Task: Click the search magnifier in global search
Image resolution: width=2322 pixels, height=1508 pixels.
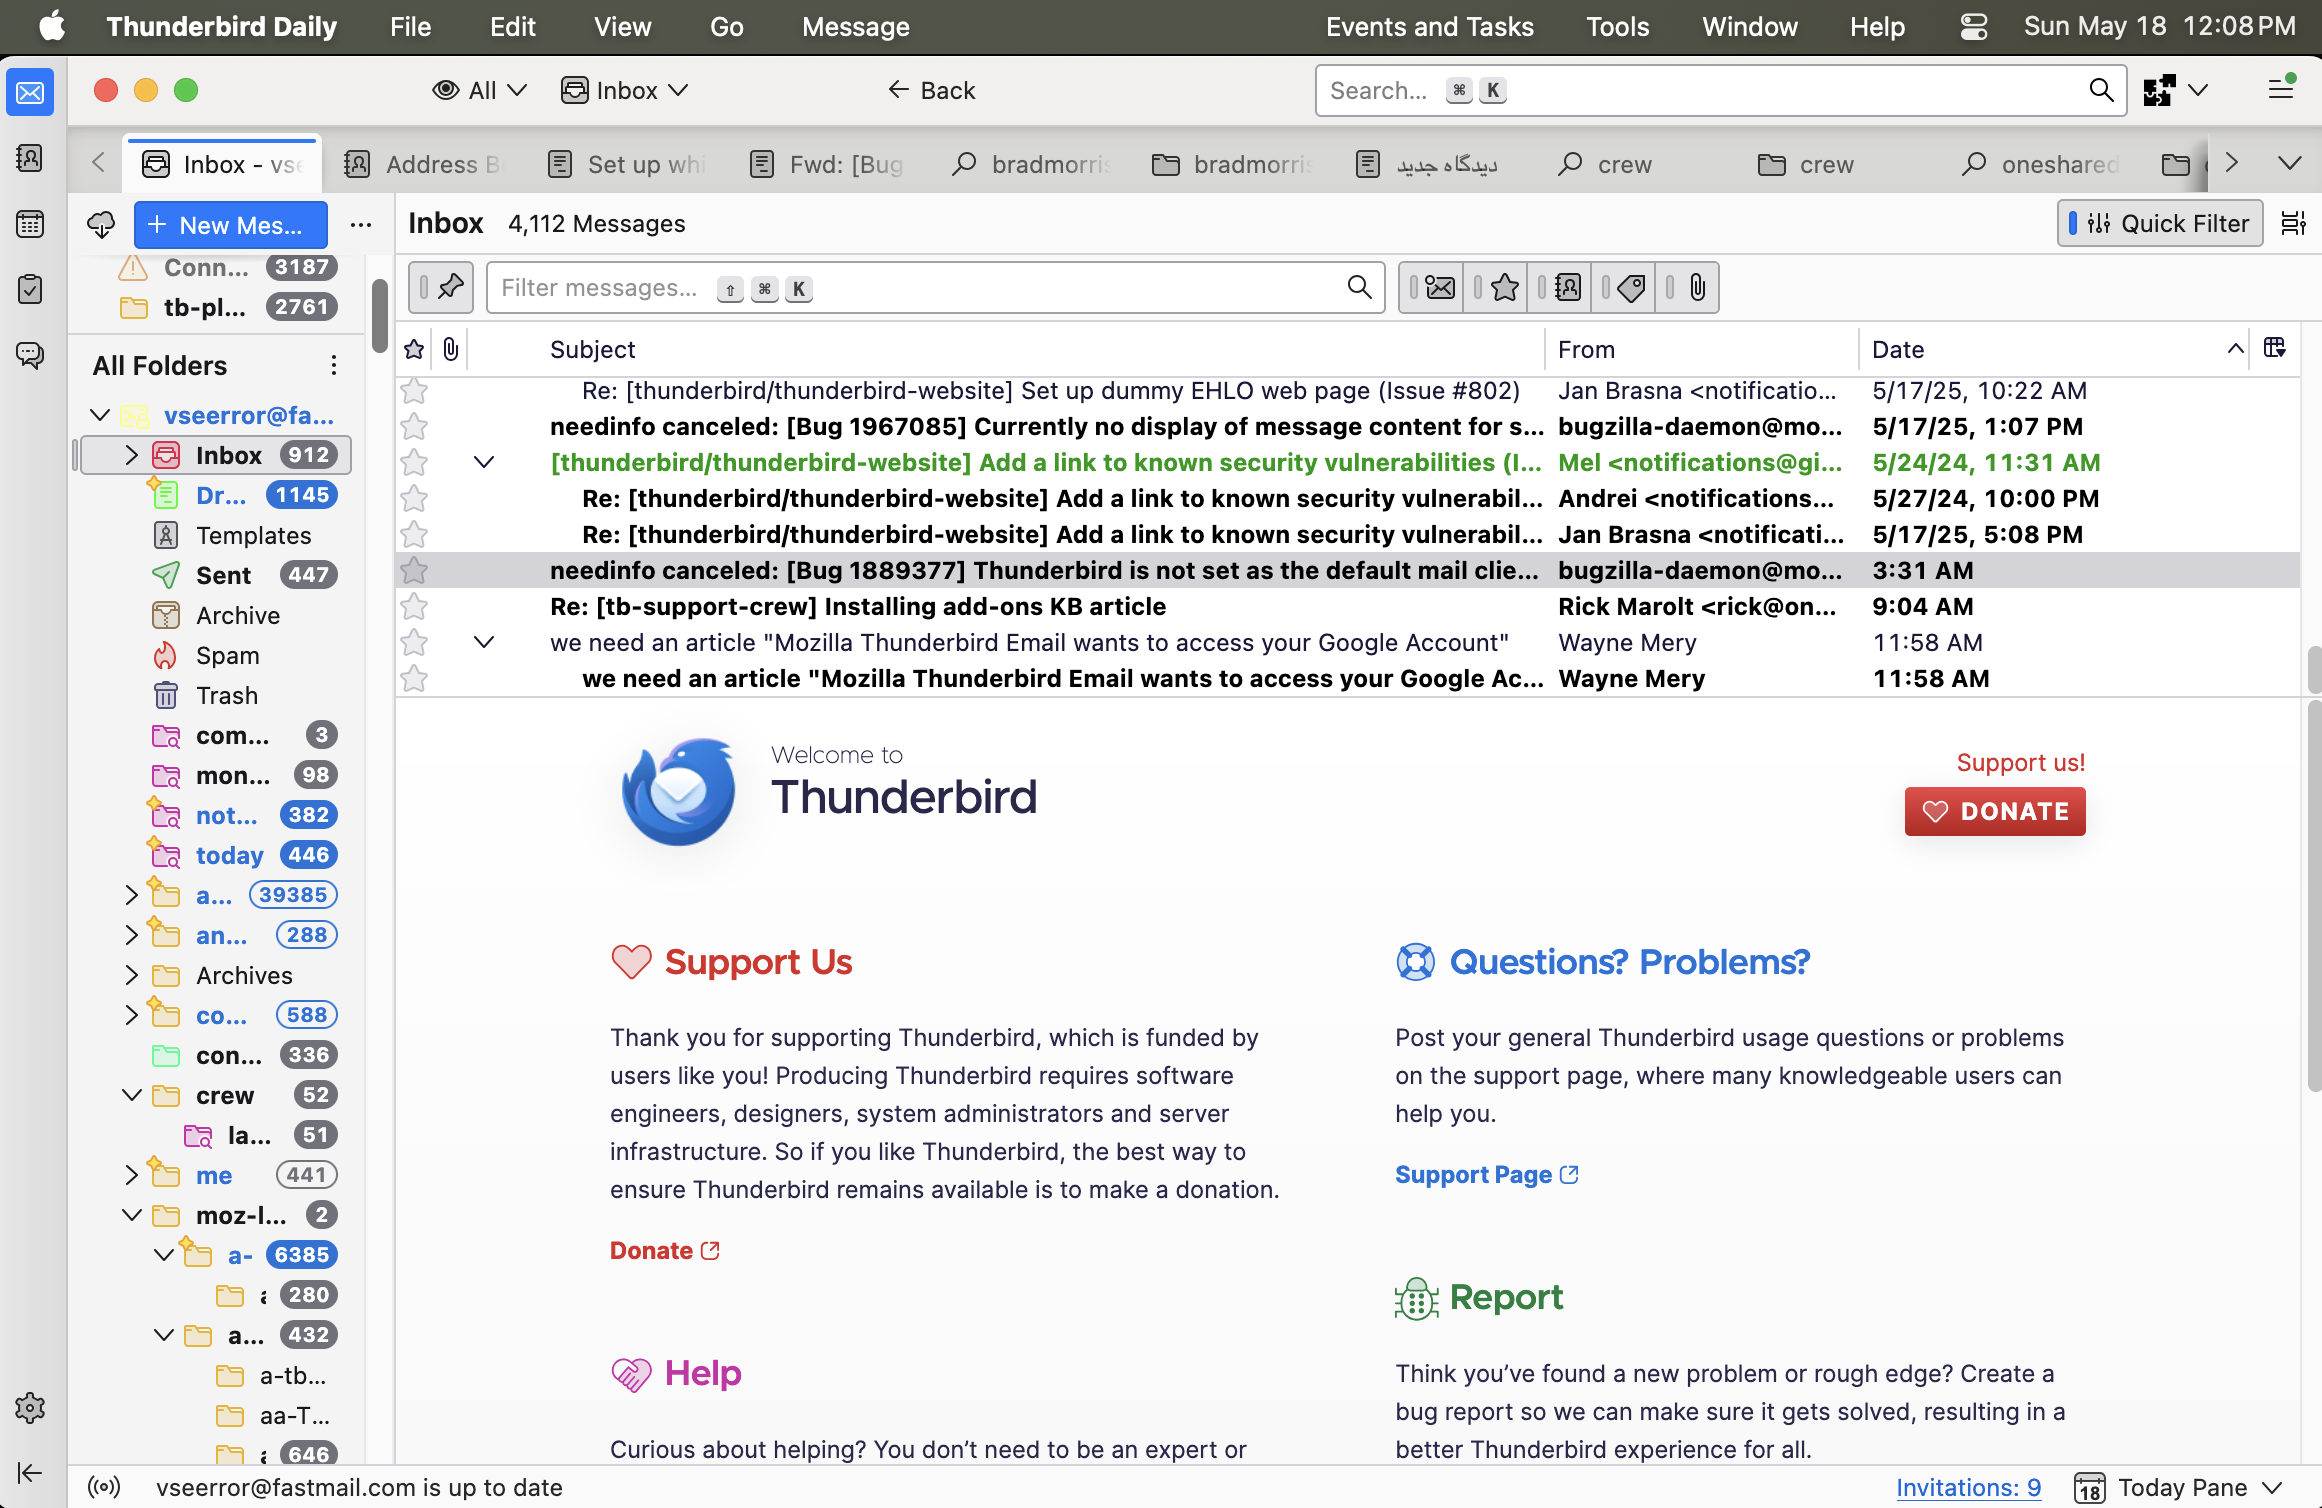Action: click(2101, 90)
